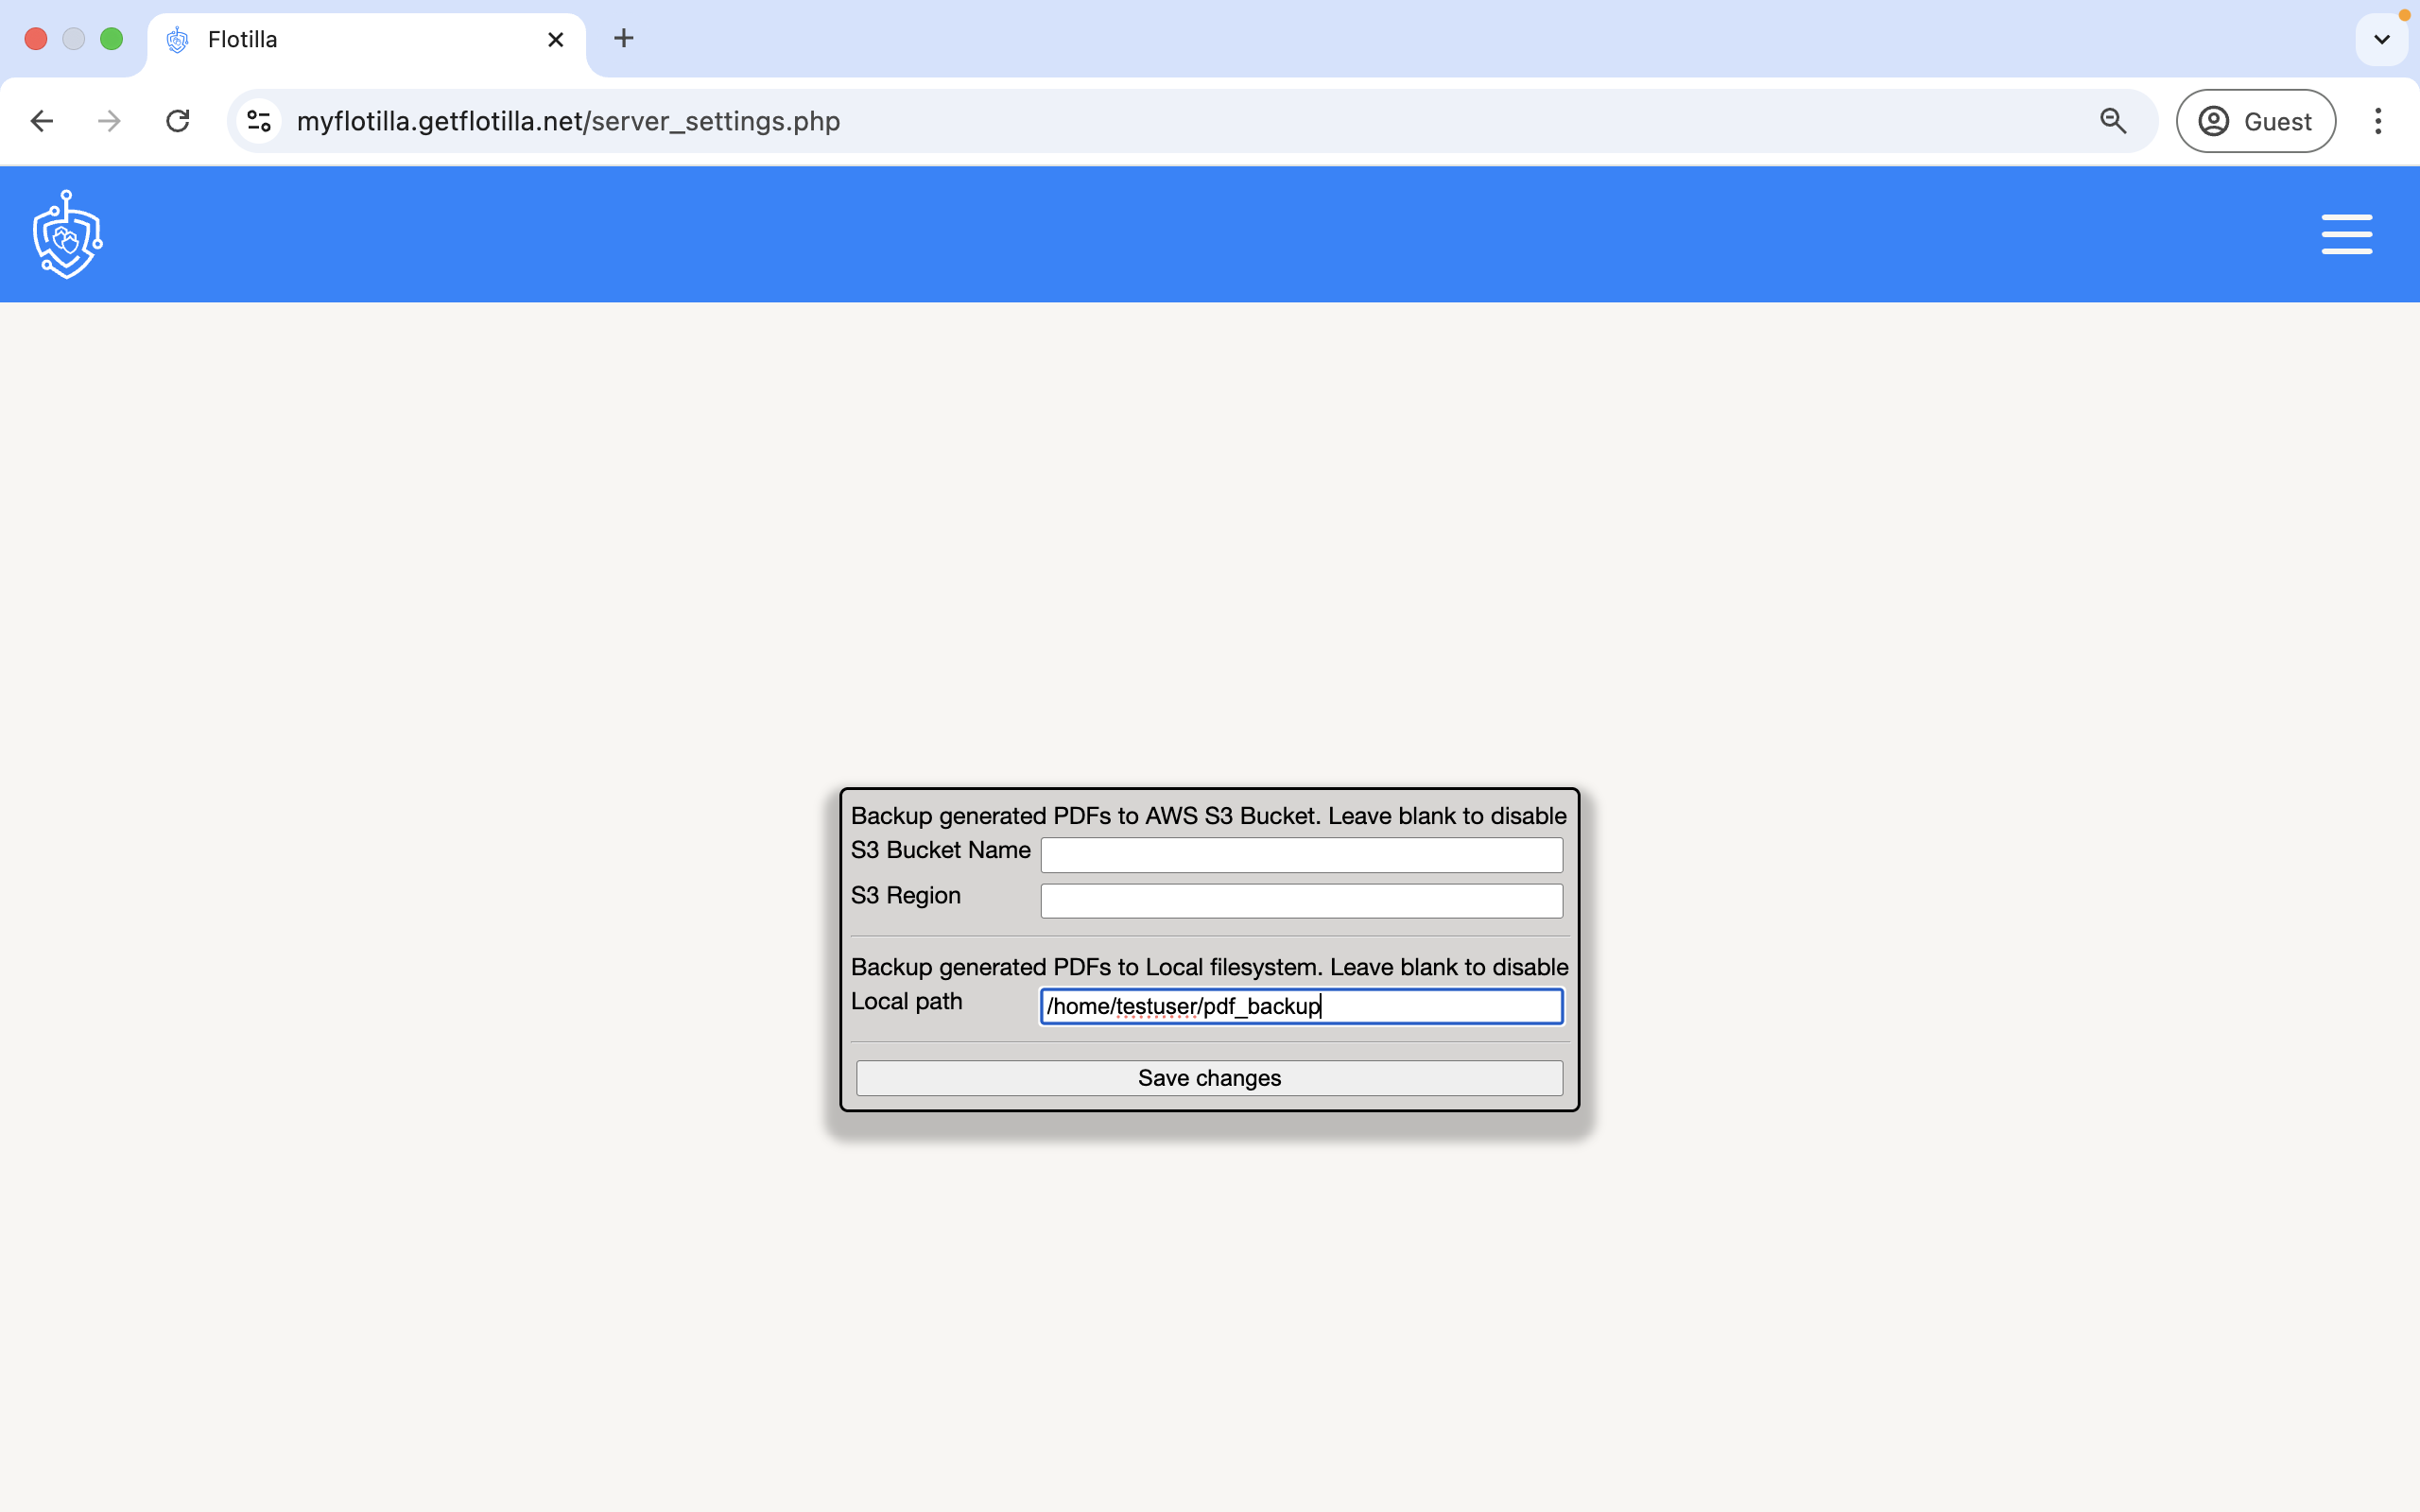Expand the tab search dropdown chevron
This screenshot has width=2420, height=1512.
[2381, 39]
